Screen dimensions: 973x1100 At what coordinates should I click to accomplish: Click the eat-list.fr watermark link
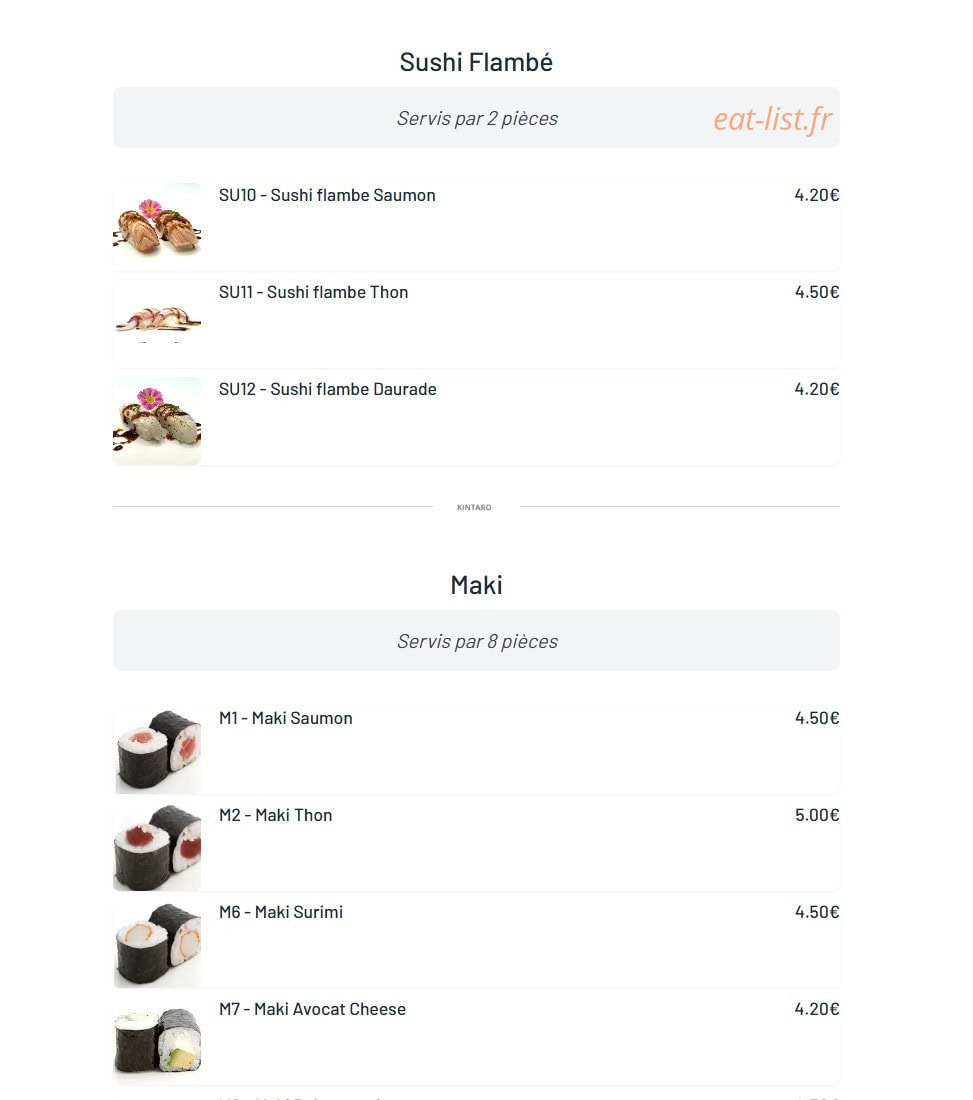(x=773, y=119)
